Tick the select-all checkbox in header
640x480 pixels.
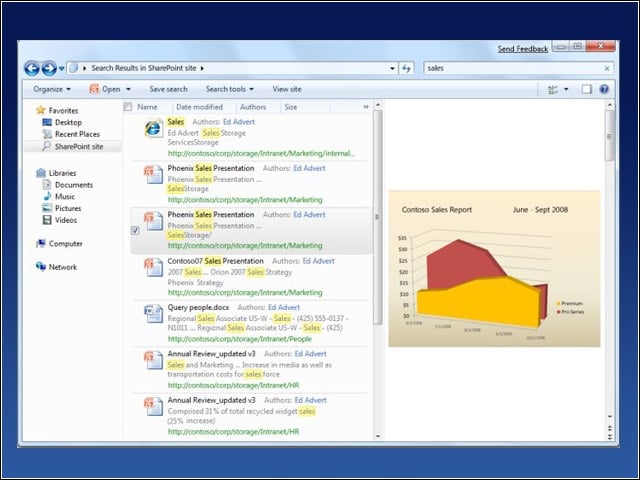pos(128,107)
